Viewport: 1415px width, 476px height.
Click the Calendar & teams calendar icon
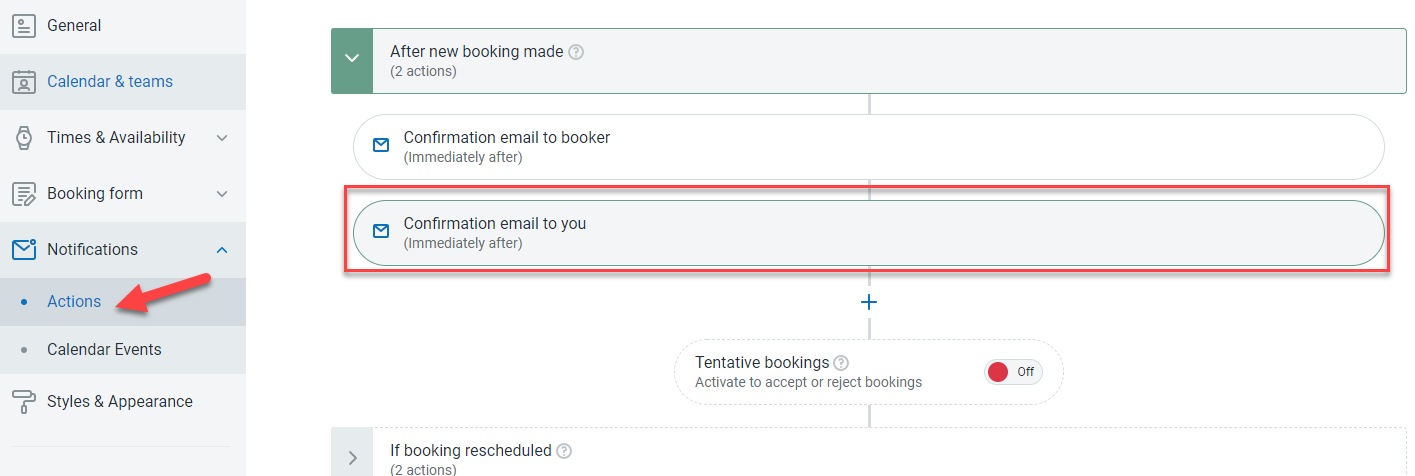tap(24, 82)
